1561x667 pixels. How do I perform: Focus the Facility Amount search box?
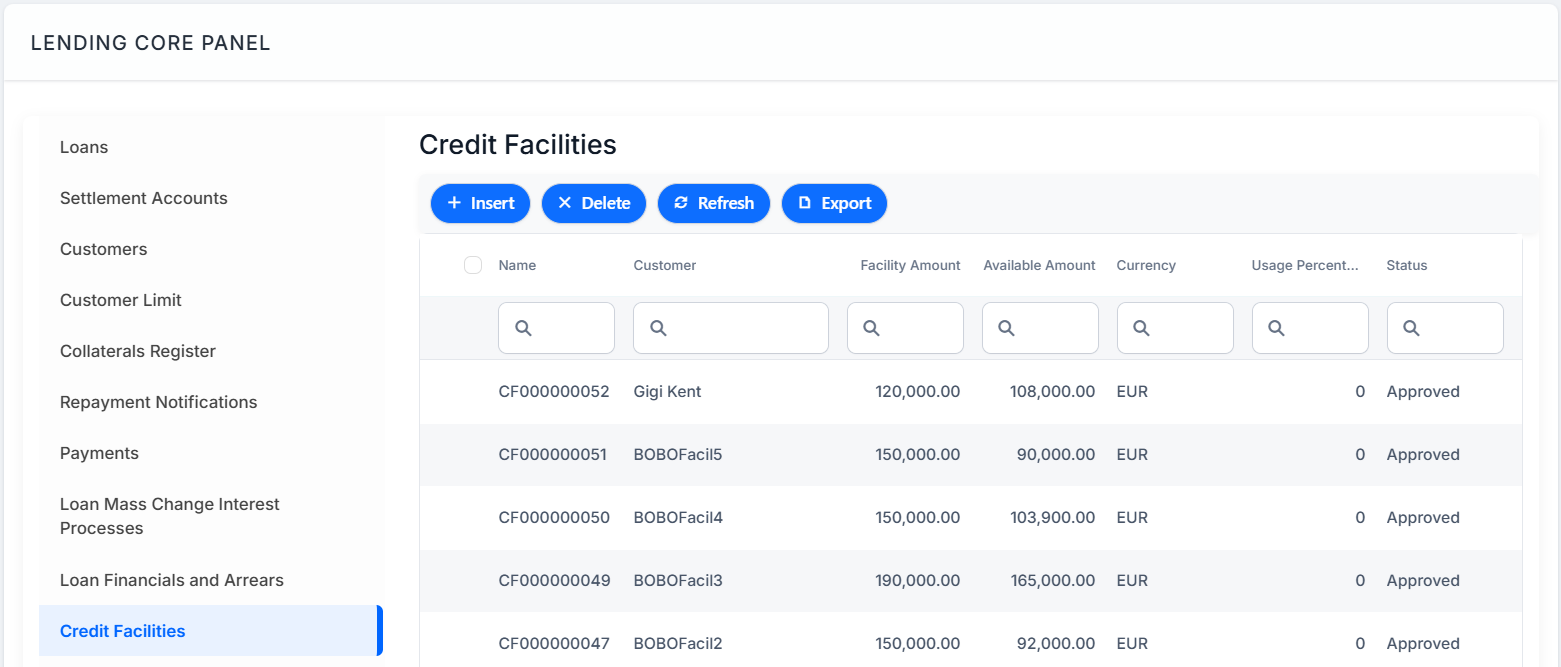coord(905,328)
